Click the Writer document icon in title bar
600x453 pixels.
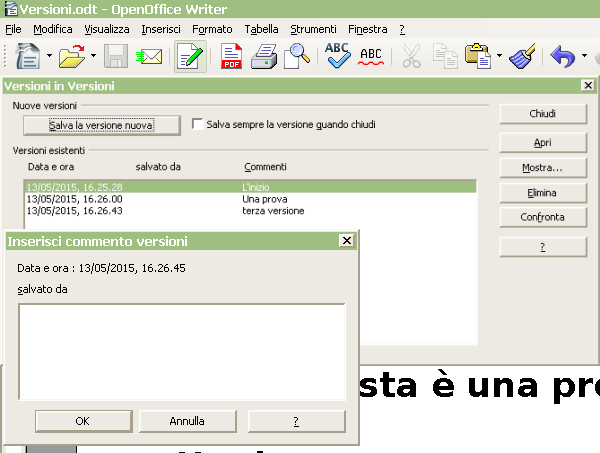(x=10, y=8)
